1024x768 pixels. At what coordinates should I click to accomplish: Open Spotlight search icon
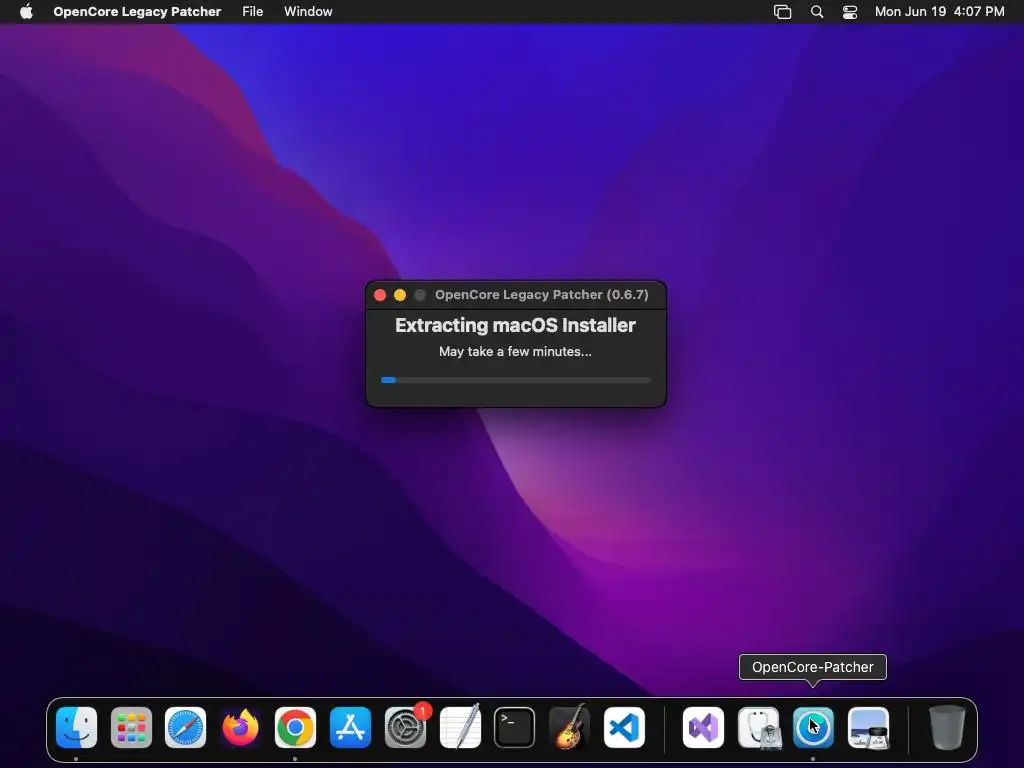click(x=817, y=11)
